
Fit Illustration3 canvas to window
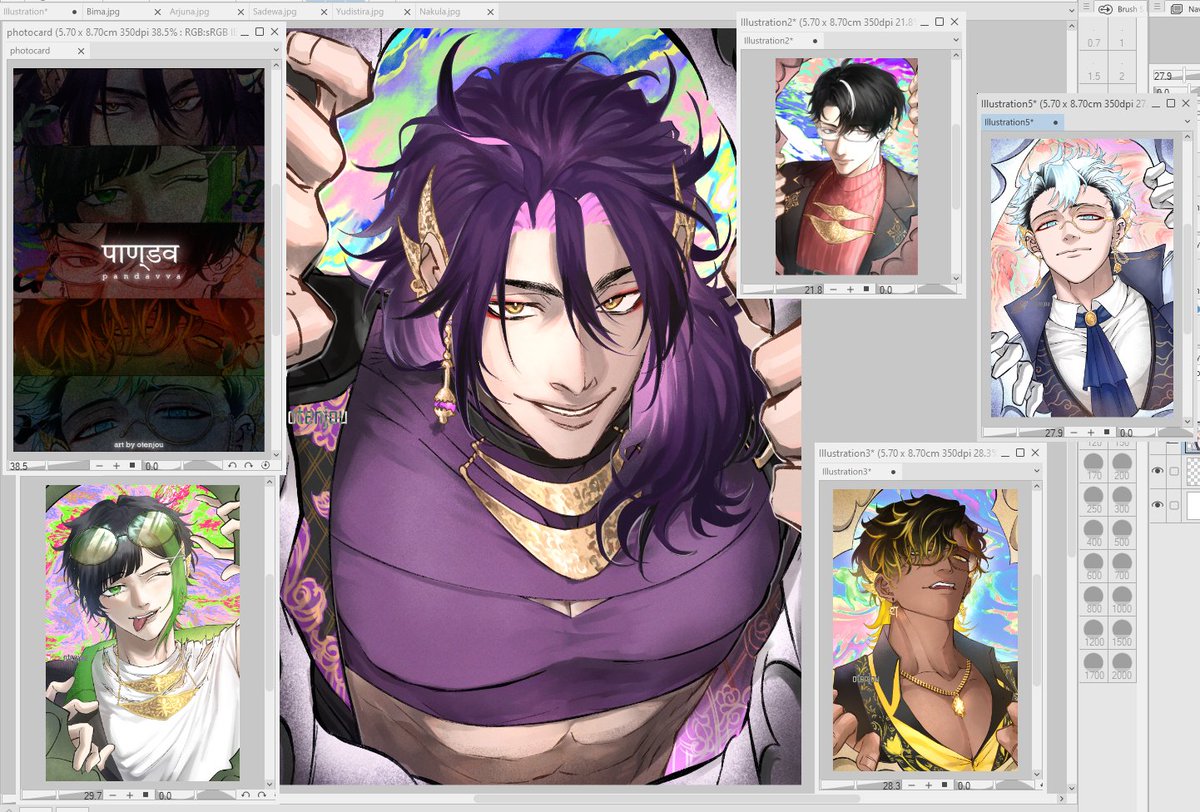coord(946,786)
